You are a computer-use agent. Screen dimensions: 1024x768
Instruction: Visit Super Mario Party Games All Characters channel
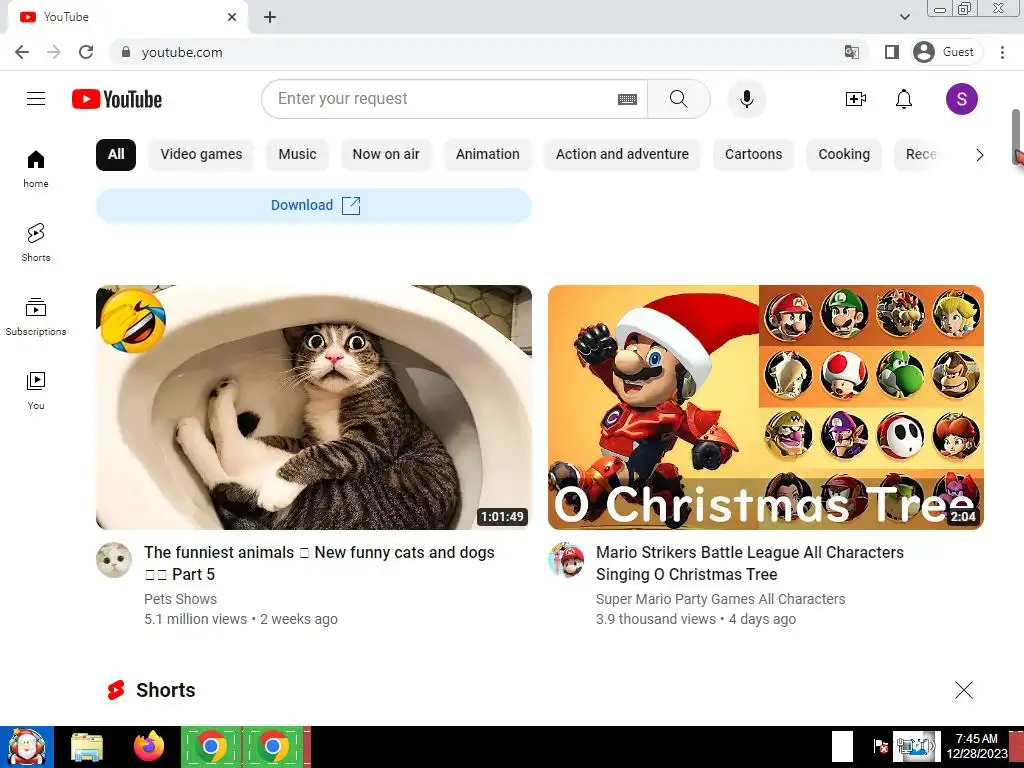click(x=720, y=599)
